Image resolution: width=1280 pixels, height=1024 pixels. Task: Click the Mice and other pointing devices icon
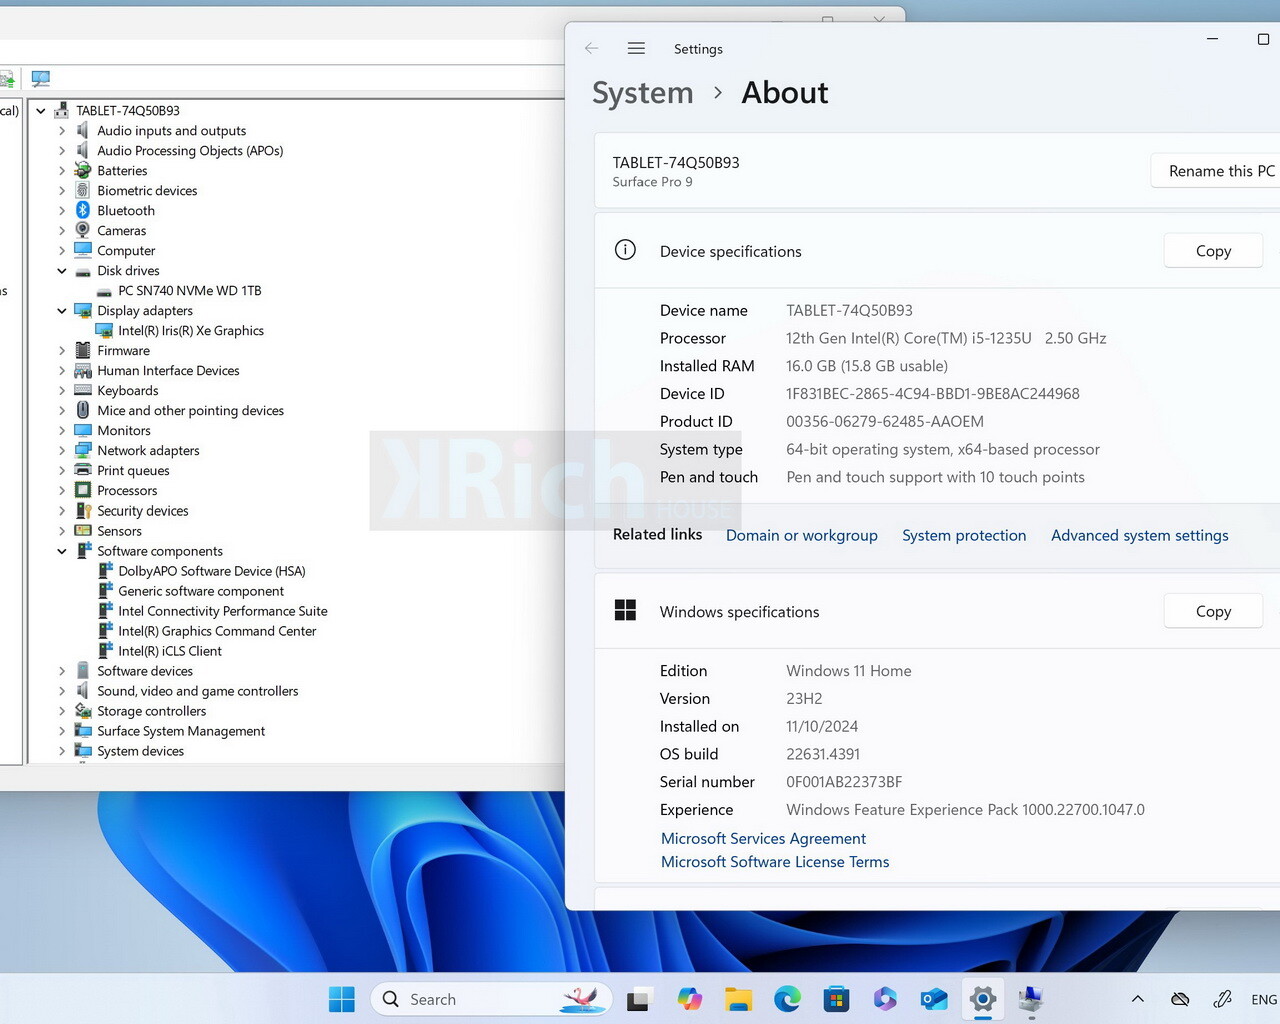[x=83, y=410]
